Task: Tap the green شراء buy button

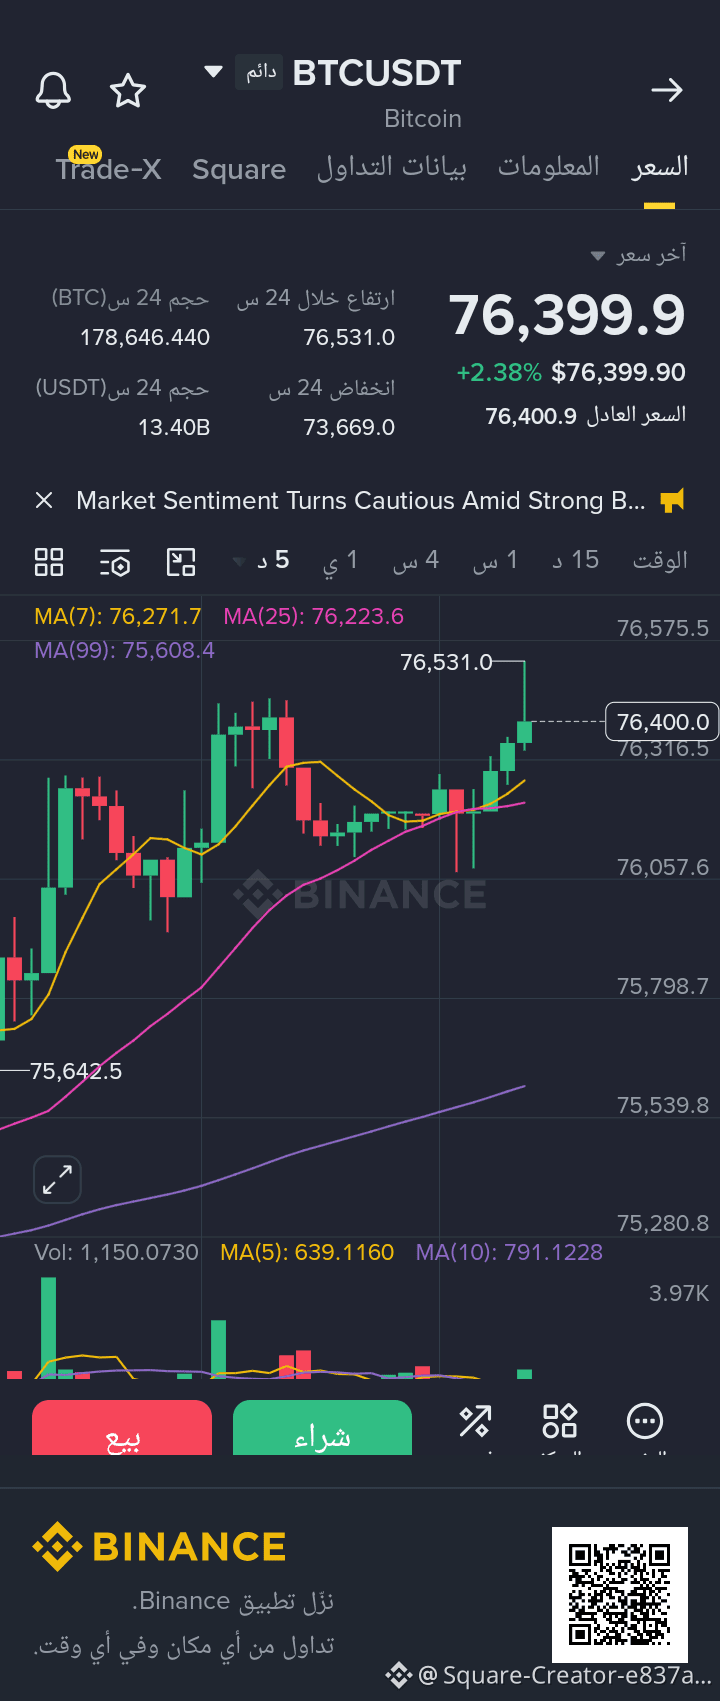Action: [x=322, y=1428]
